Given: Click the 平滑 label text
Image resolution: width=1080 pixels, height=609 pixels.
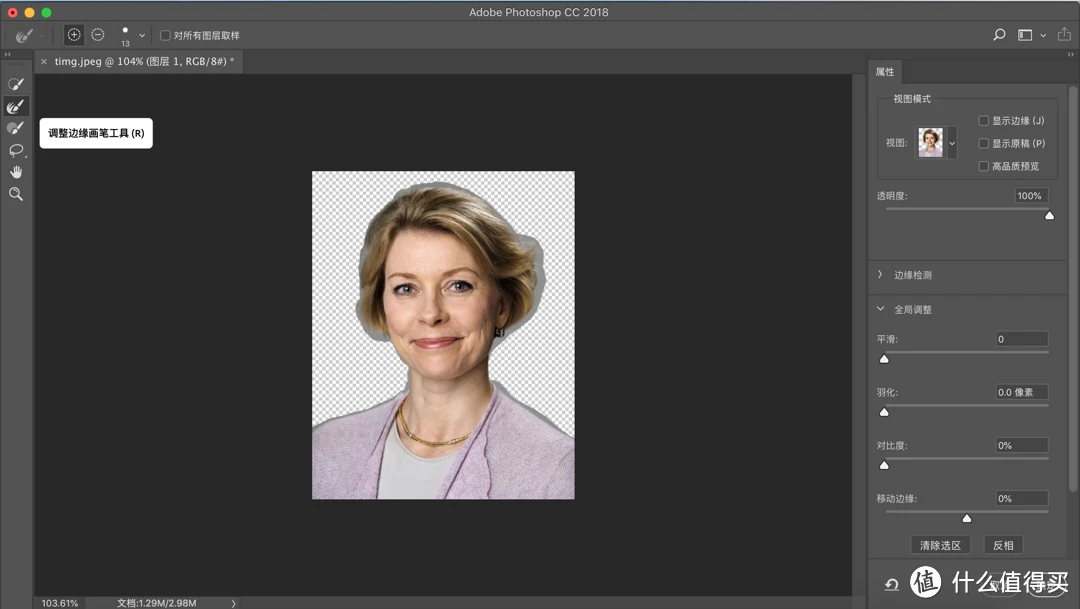Looking at the screenshot, I should [x=887, y=339].
